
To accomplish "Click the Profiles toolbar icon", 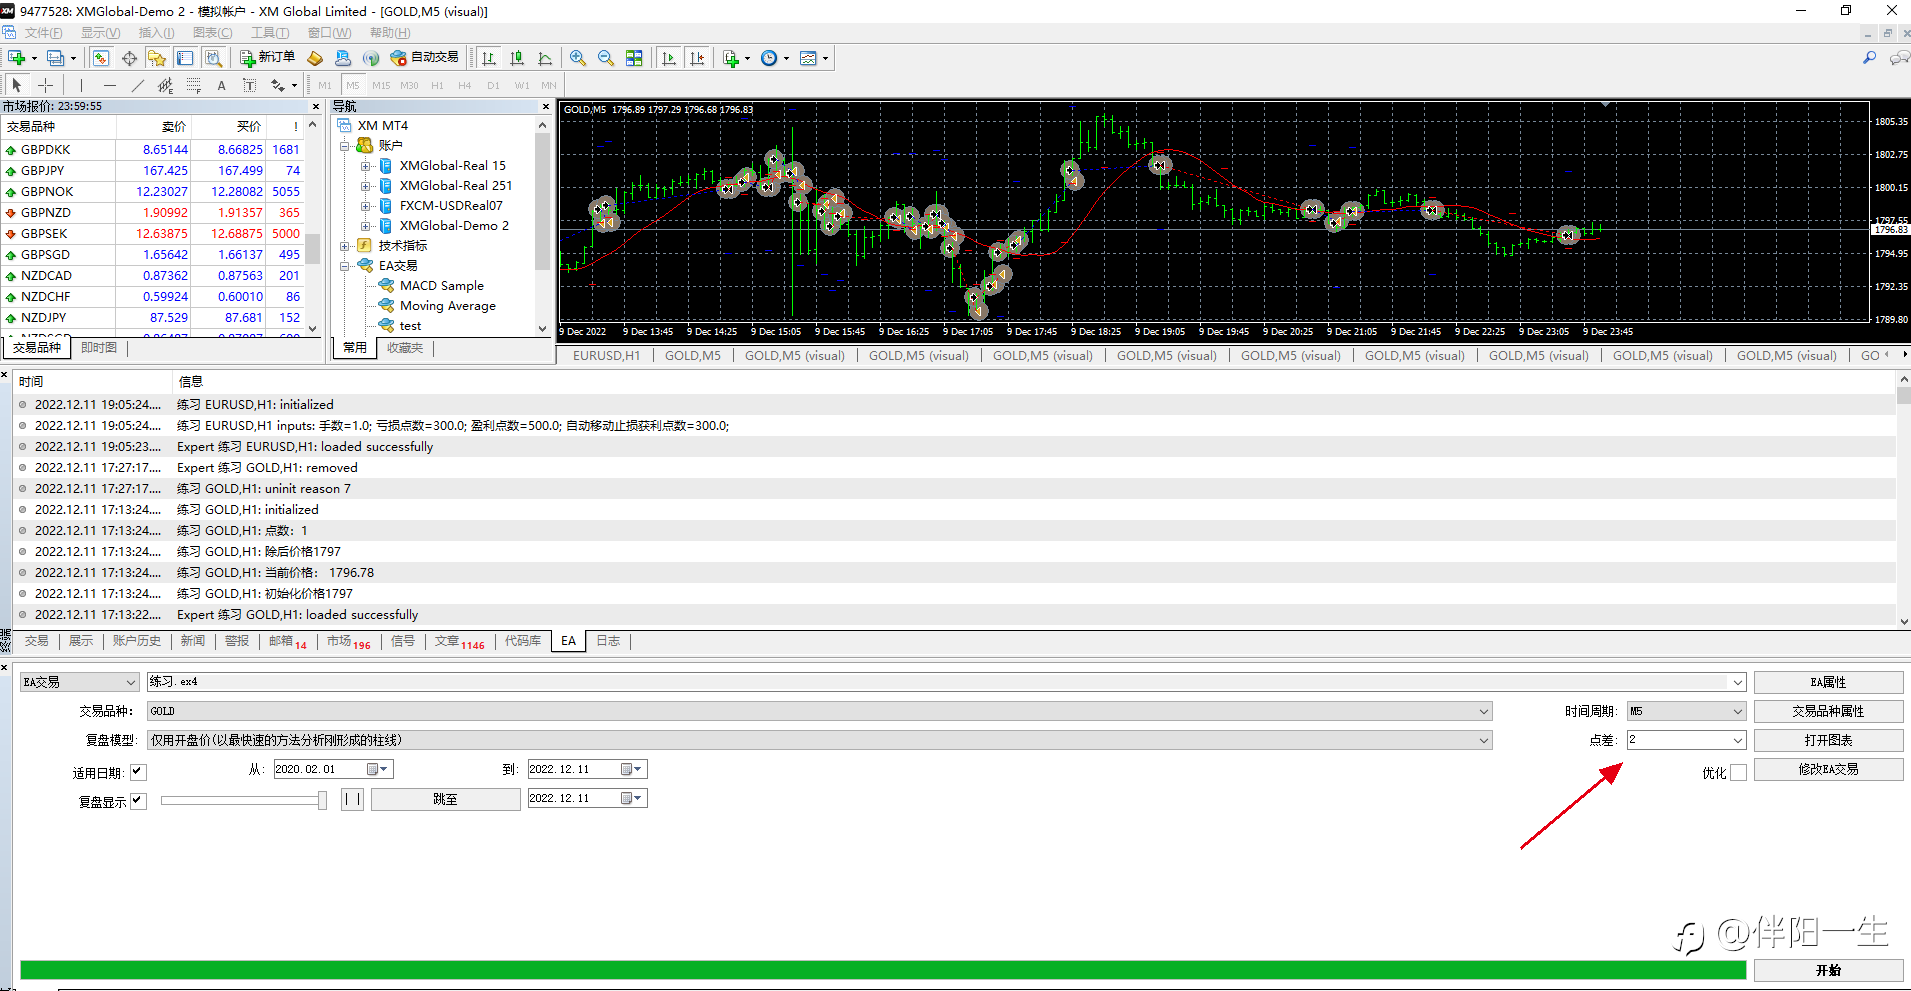I will 56,58.
